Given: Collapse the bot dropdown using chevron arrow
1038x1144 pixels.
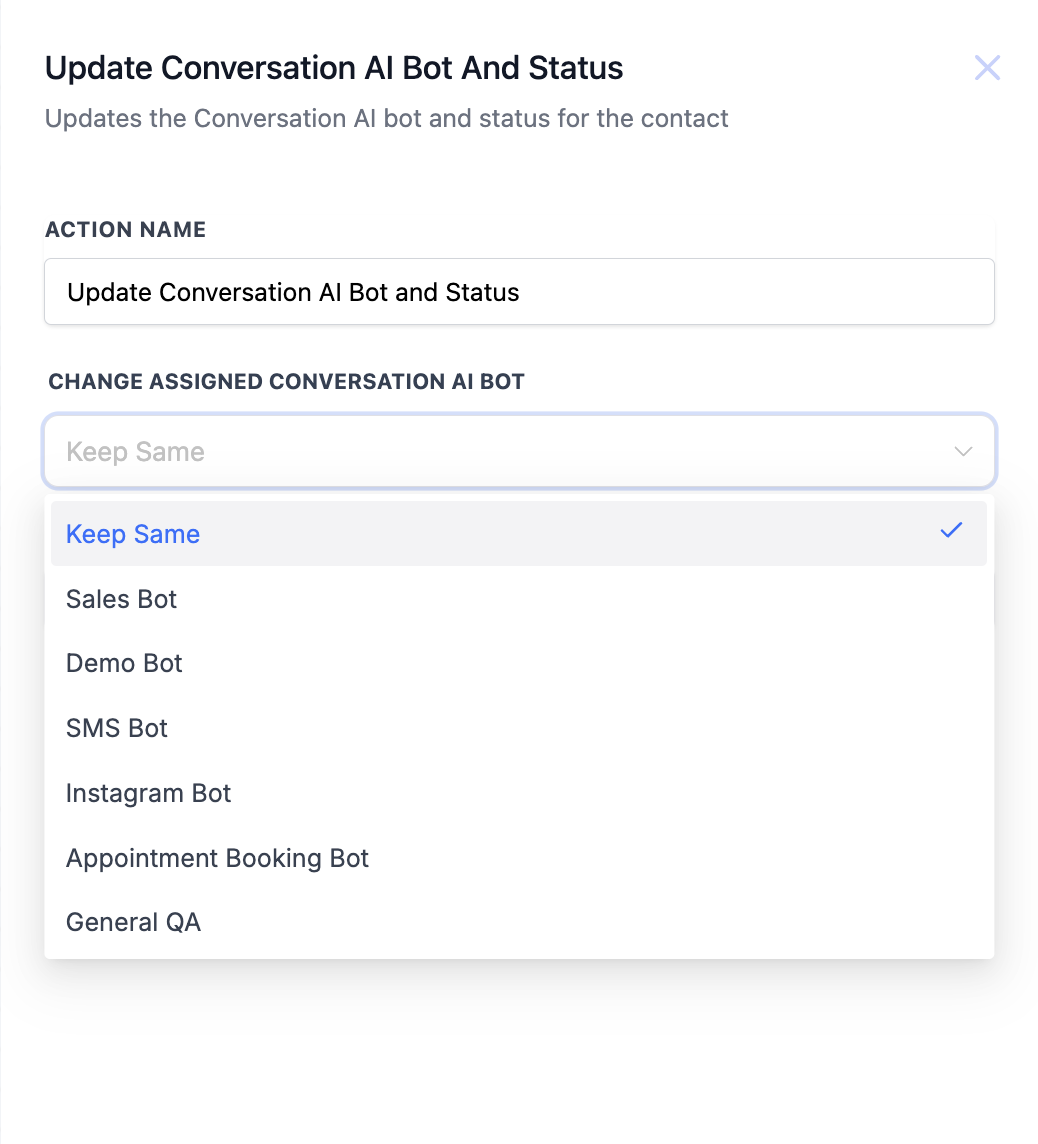Looking at the screenshot, I should [x=963, y=452].
